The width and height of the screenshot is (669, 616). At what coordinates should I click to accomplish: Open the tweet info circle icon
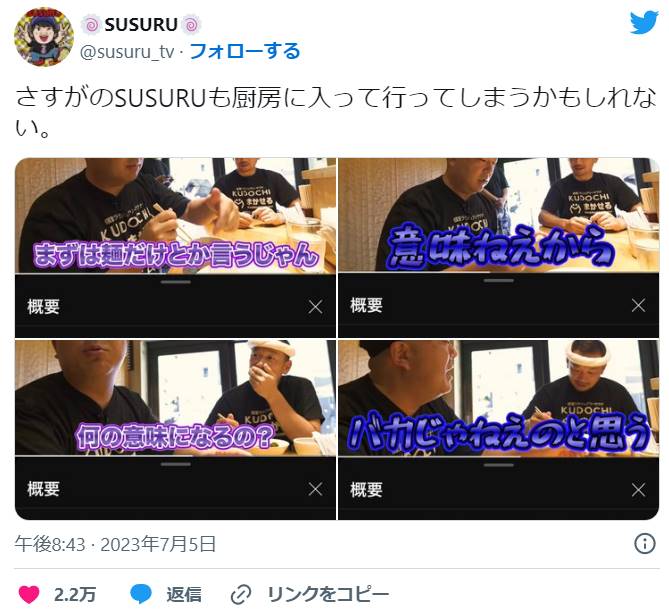[x=645, y=543]
